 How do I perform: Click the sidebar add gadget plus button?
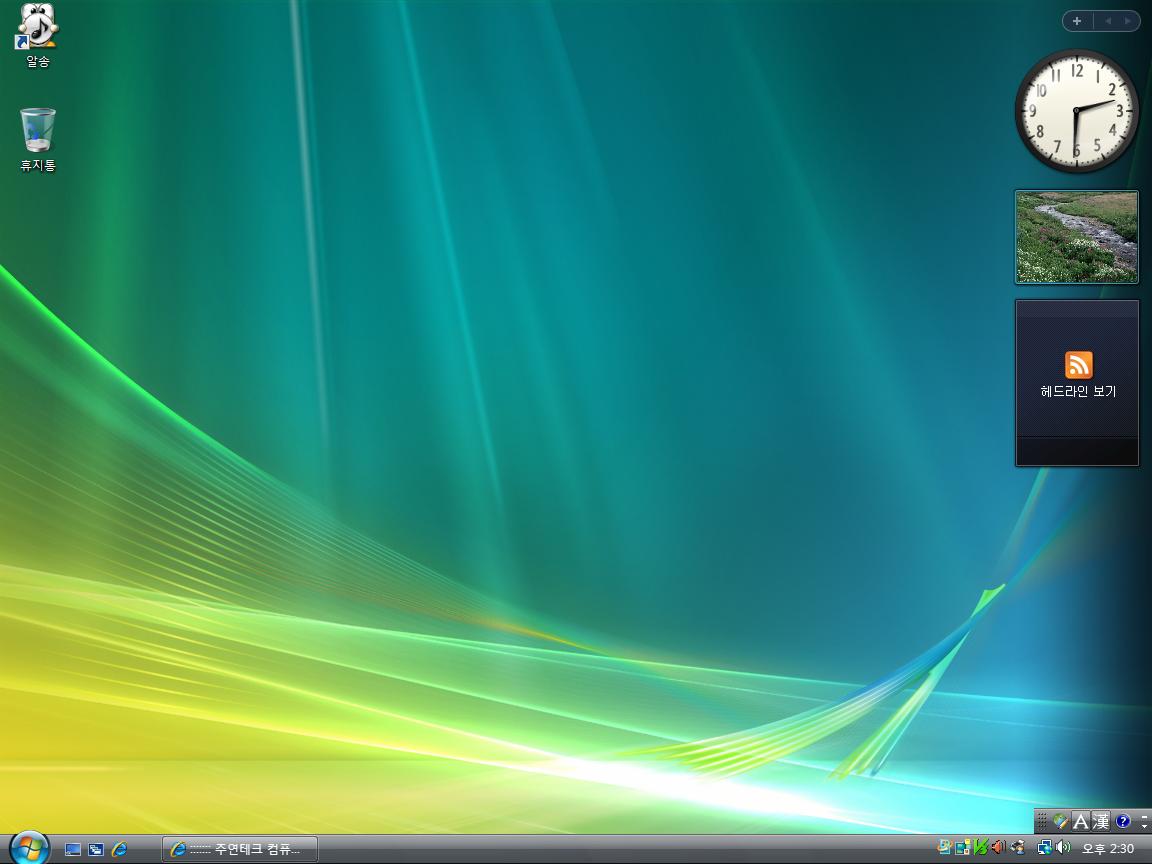point(1077,21)
